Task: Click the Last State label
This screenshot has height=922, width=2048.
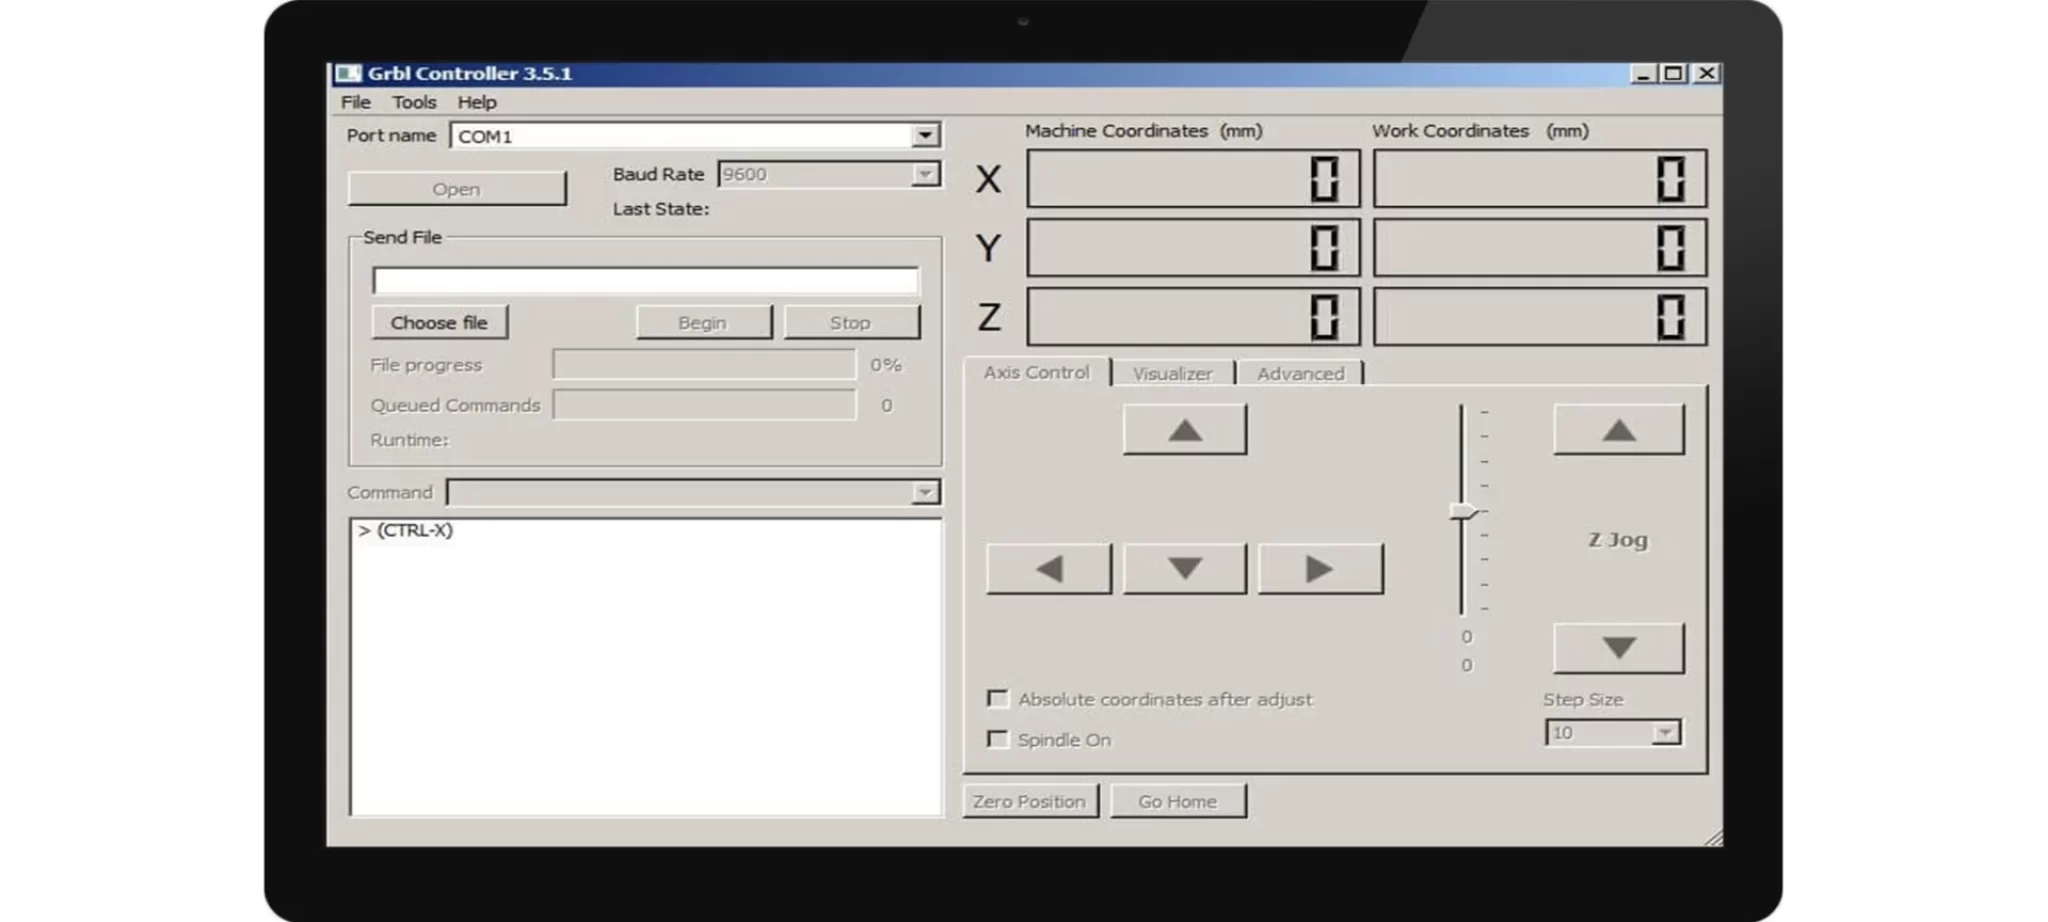Action: [x=660, y=209]
